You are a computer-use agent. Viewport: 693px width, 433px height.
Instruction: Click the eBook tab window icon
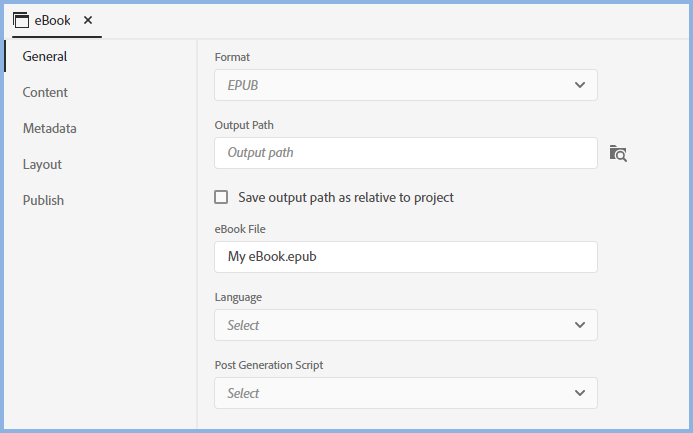click(x=20, y=20)
